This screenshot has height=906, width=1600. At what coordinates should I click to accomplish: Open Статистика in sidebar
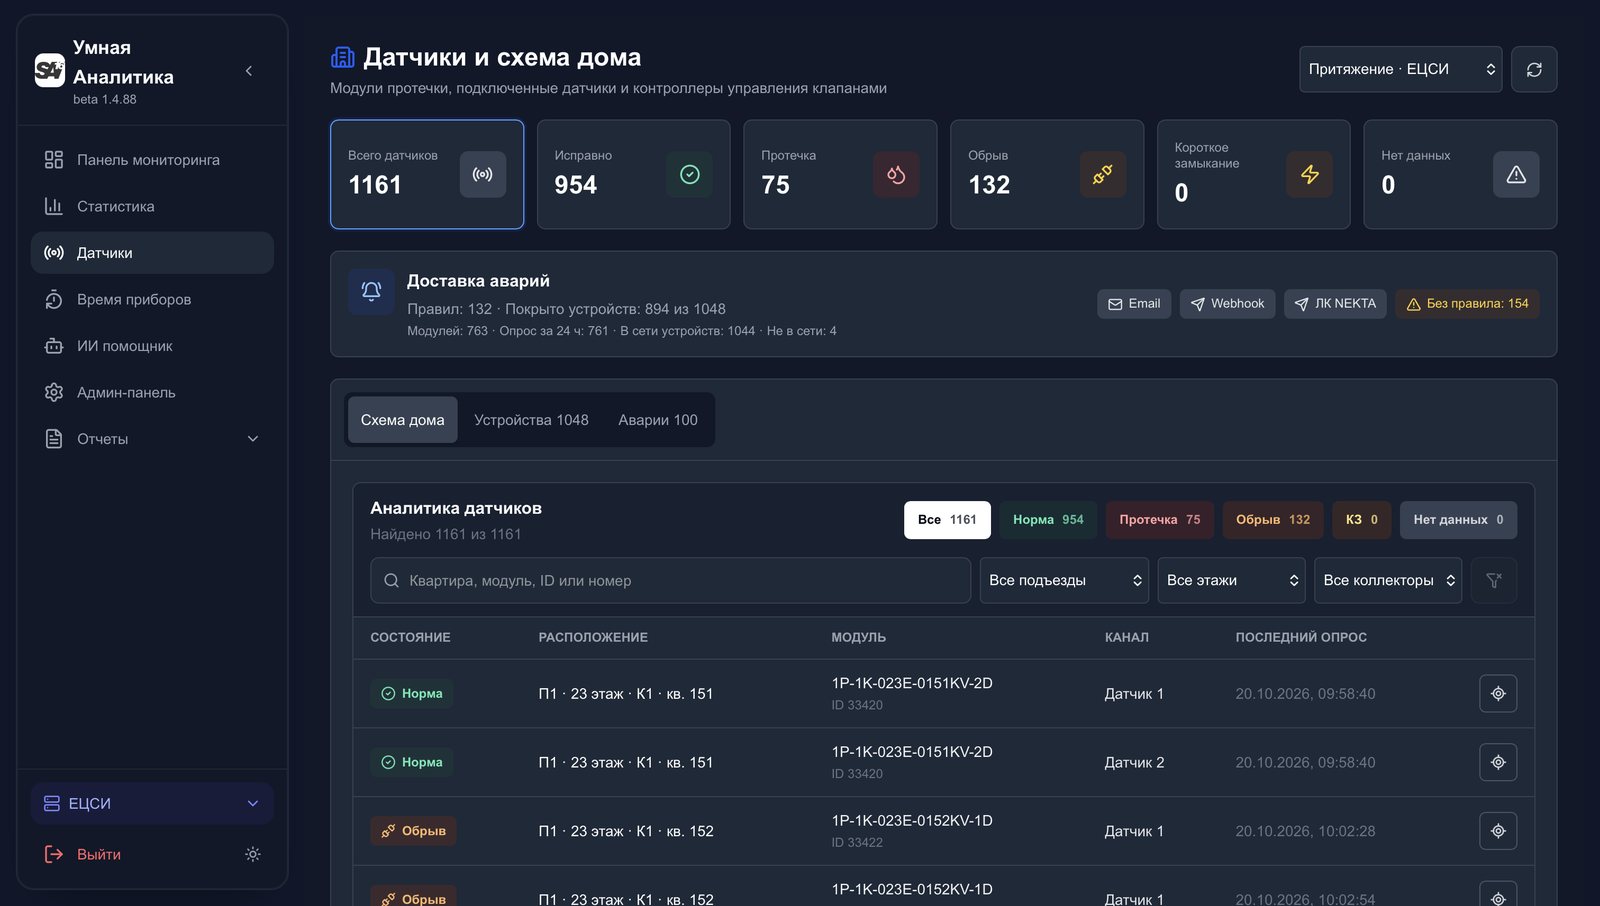[x=152, y=206]
